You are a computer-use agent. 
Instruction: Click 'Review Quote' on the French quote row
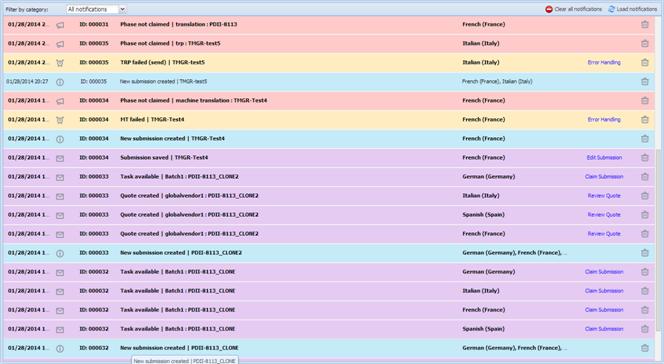604,234
